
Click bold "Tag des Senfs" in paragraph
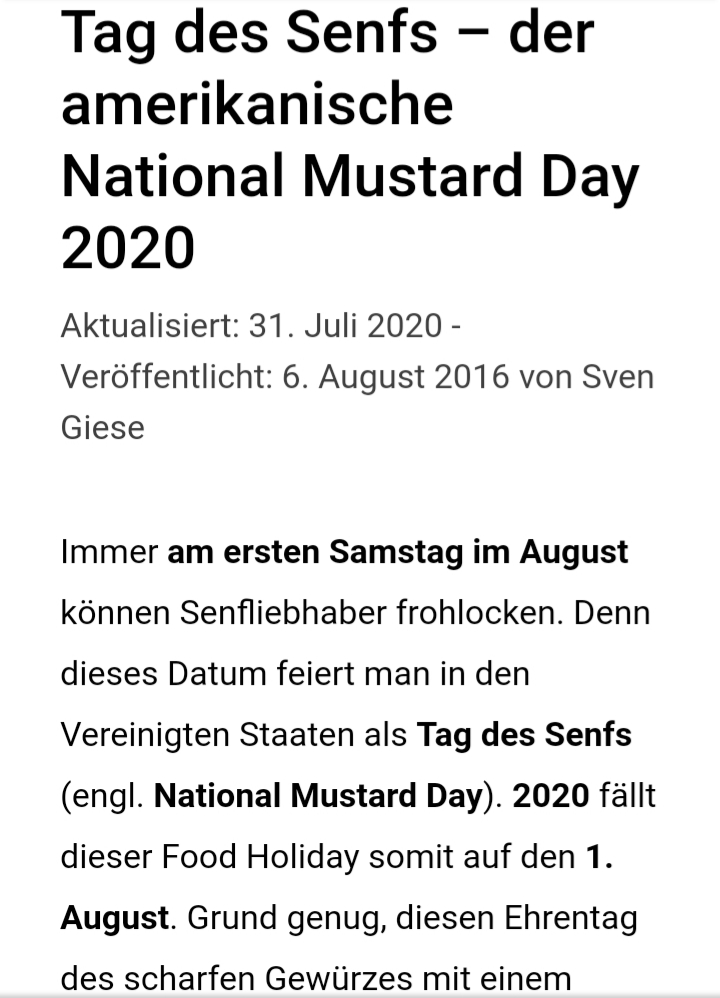coord(524,735)
